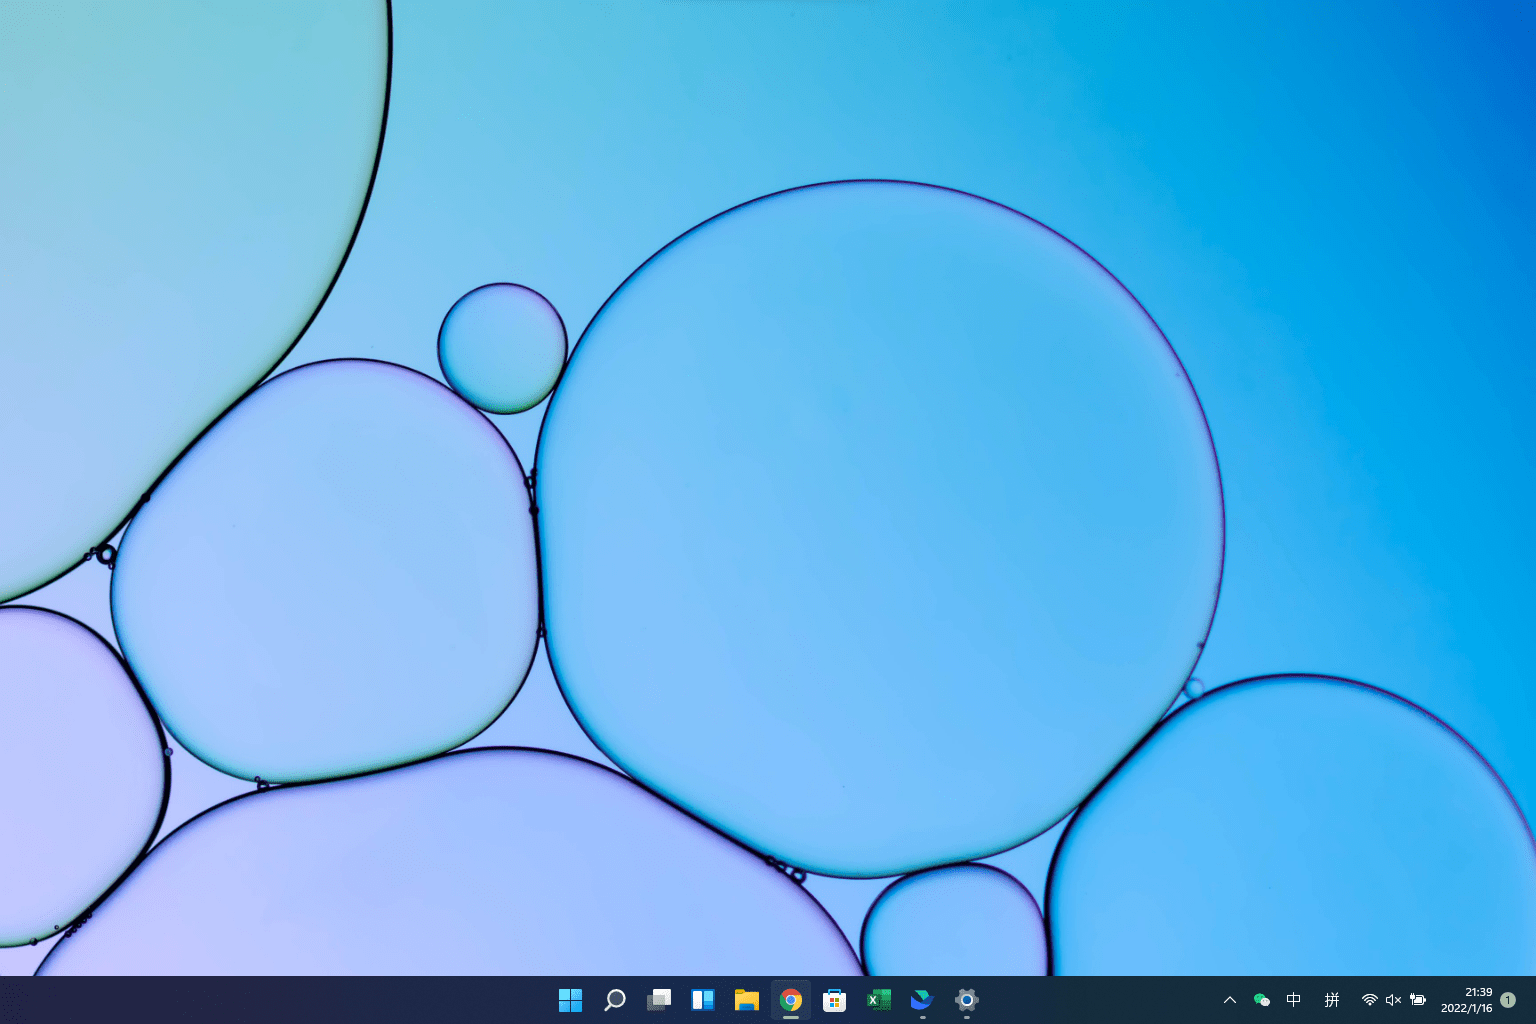Image resolution: width=1536 pixels, height=1024 pixels.
Task: Expand the hidden system tray icons
Action: click(x=1229, y=1000)
